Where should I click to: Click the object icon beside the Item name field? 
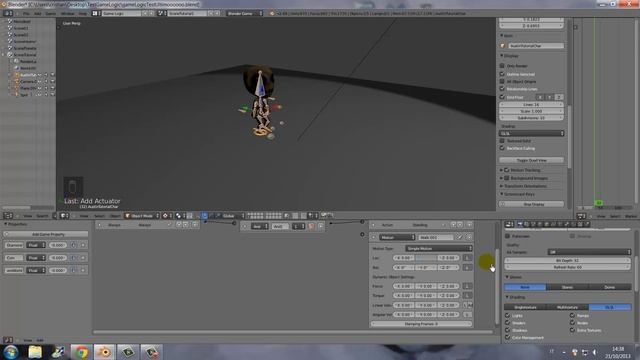[503, 46]
